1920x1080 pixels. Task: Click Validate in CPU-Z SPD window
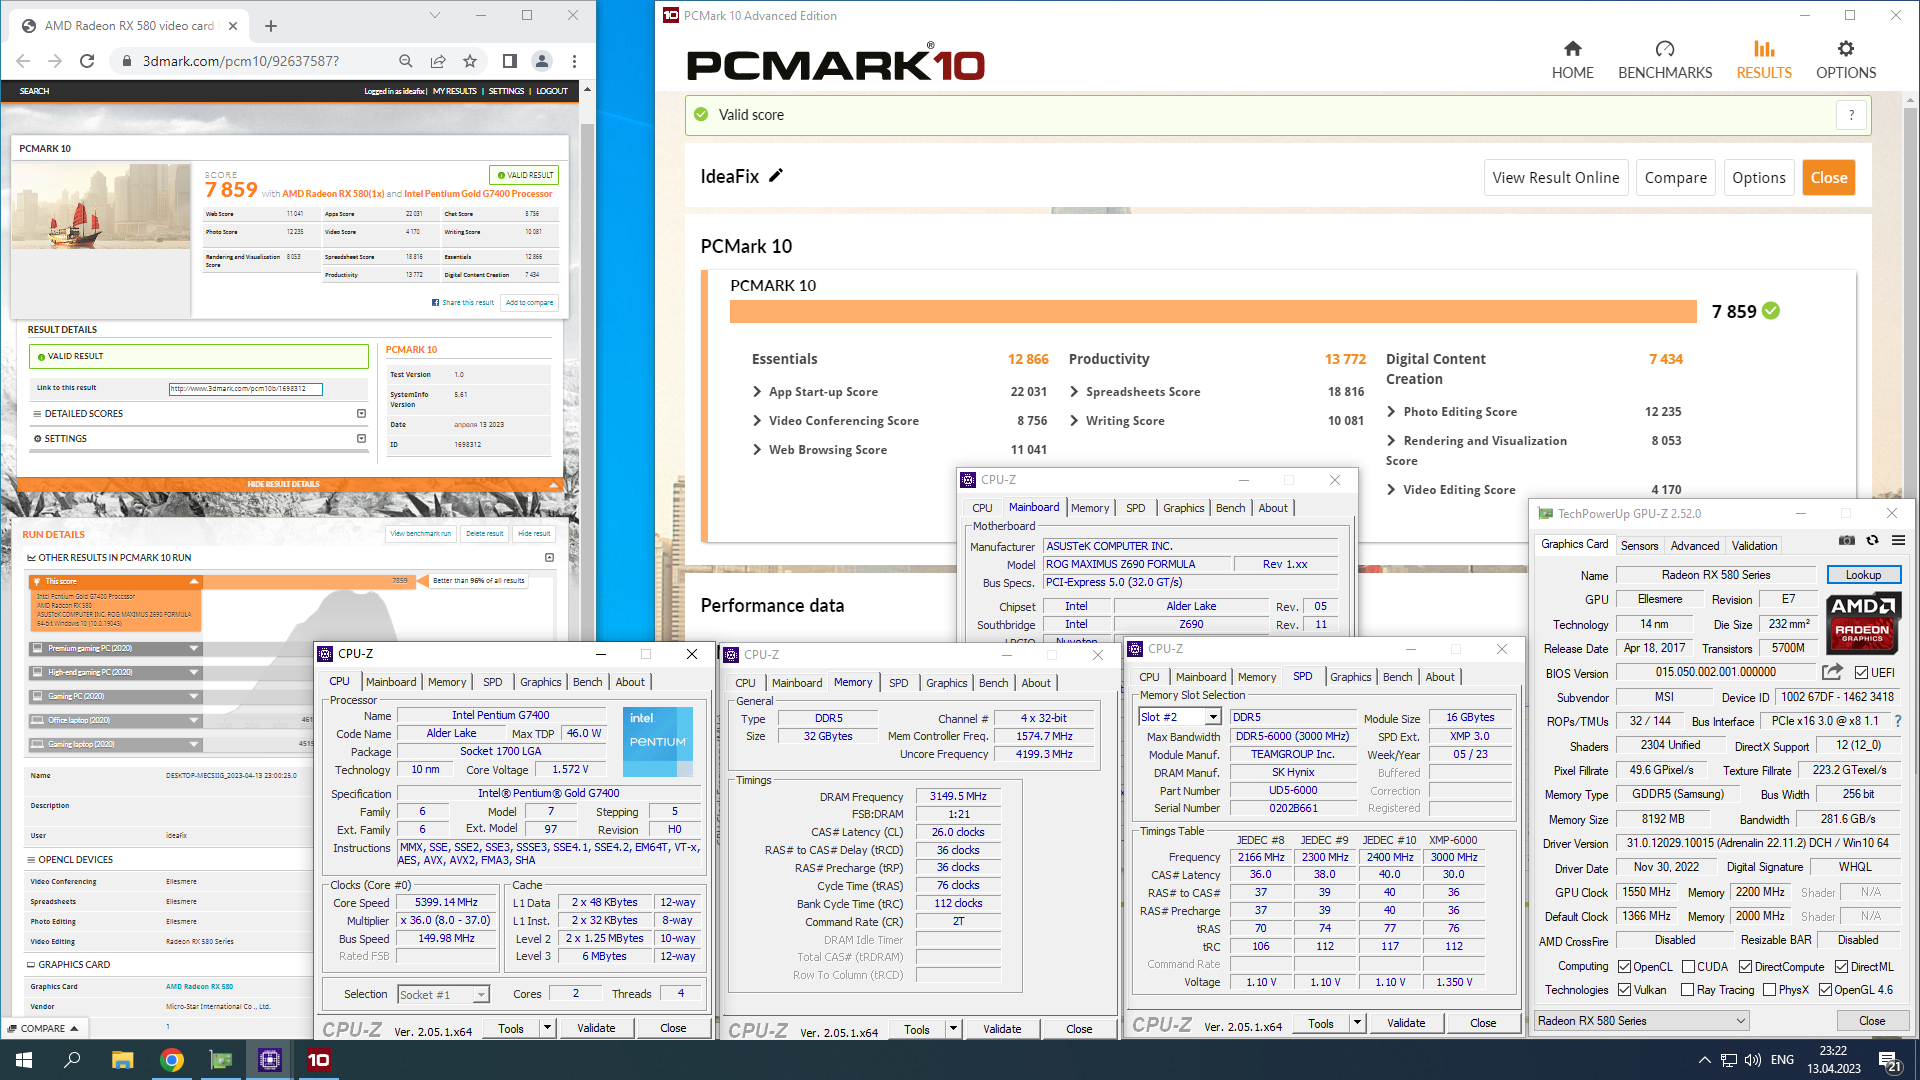[x=1406, y=1023]
